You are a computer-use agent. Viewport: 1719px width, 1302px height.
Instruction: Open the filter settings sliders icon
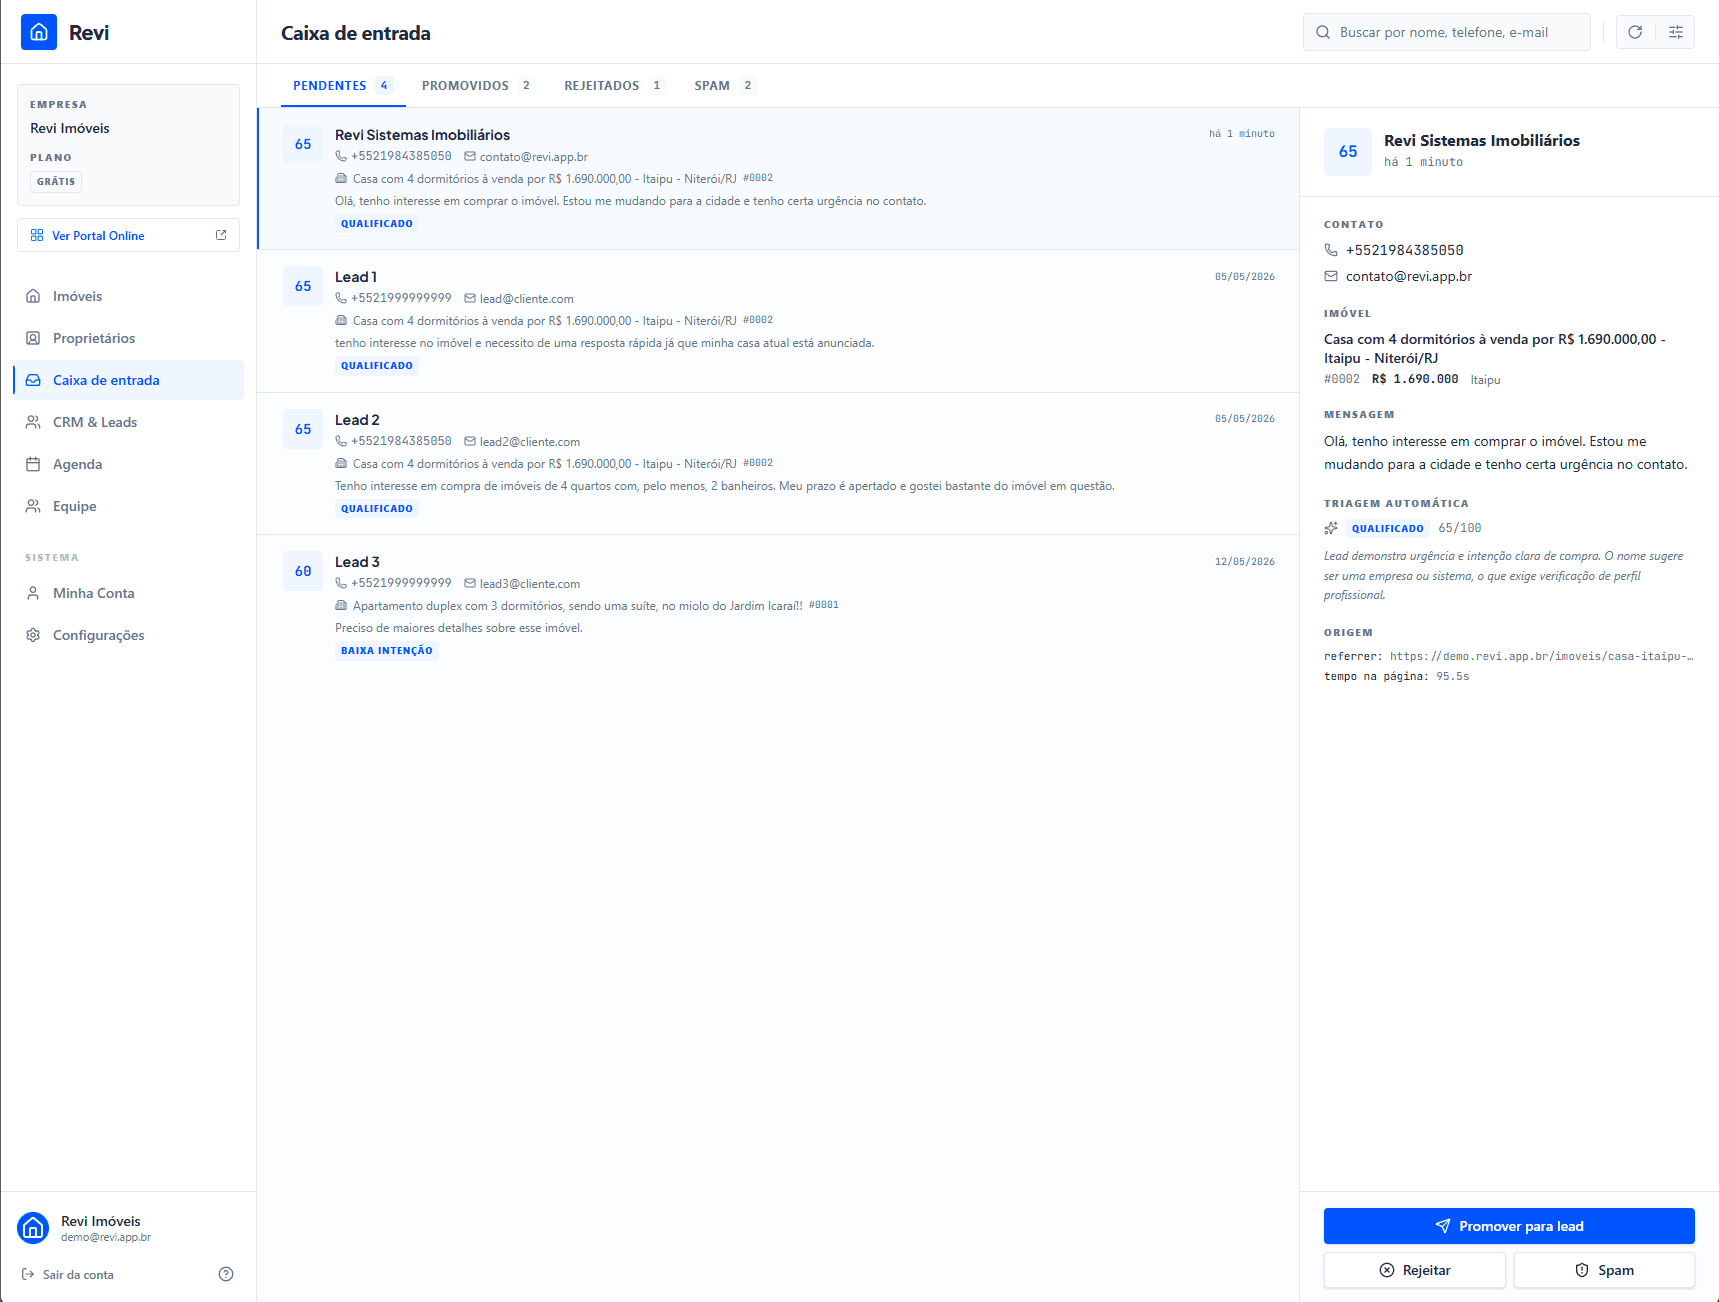click(1676, 32)
